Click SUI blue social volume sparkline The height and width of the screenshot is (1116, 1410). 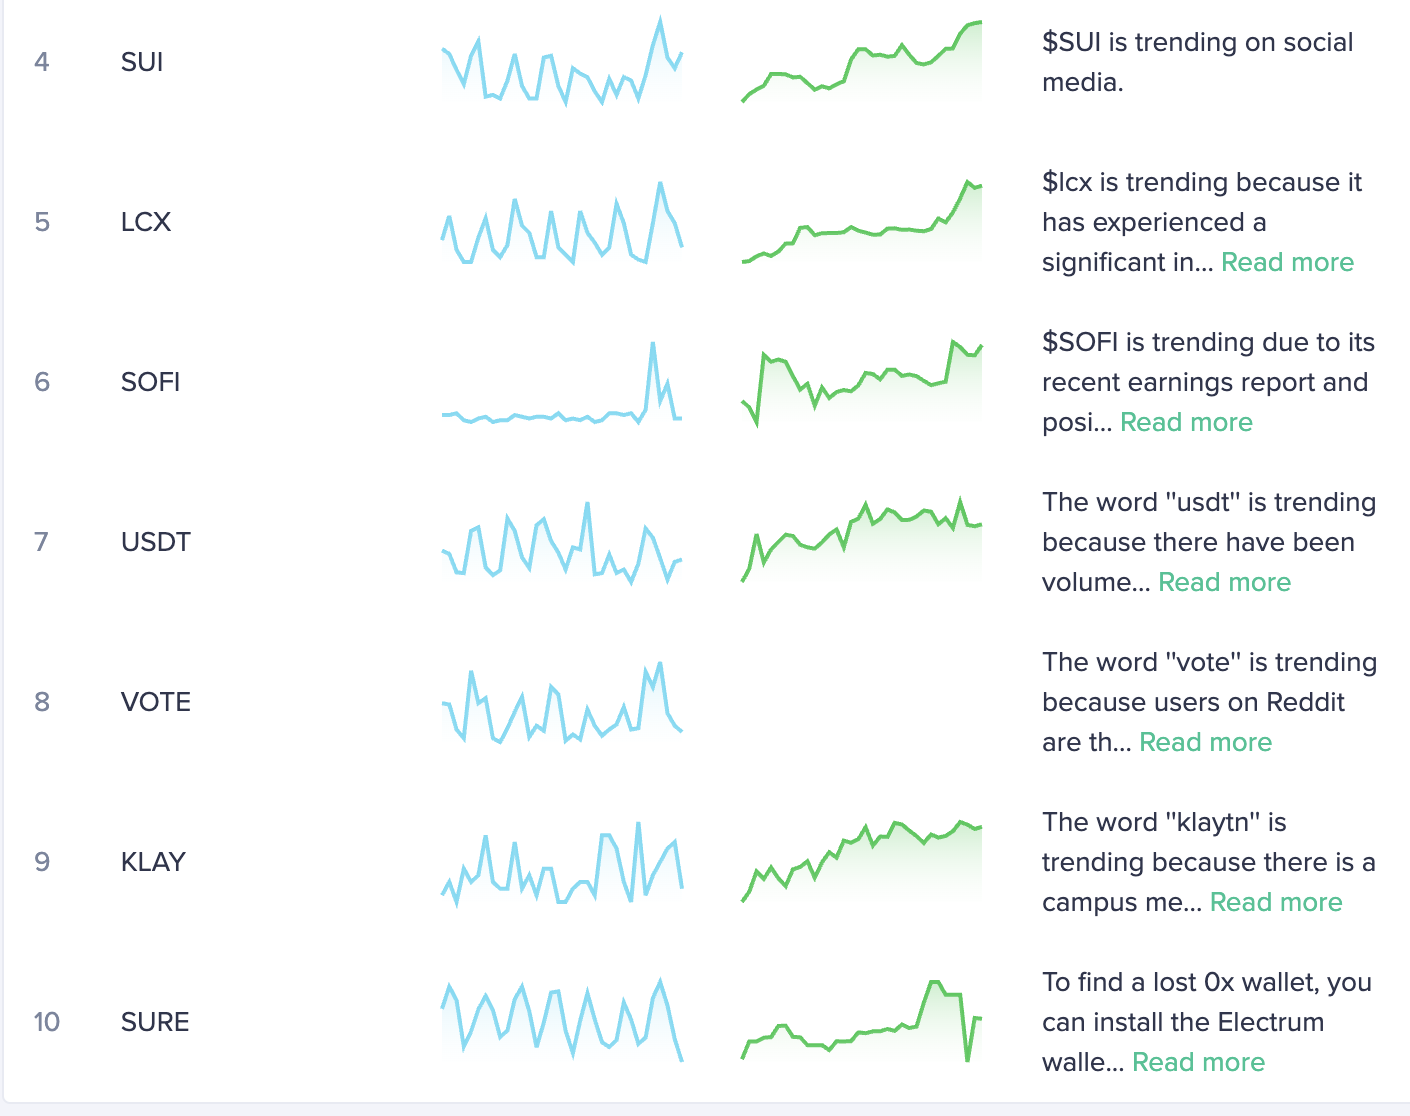point(562,62)
